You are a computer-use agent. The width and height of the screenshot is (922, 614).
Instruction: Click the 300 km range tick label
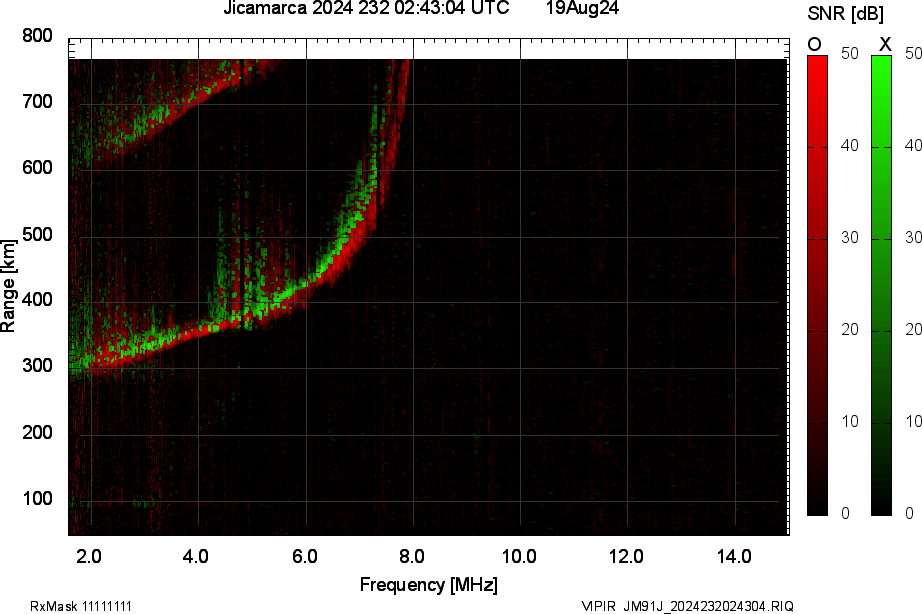pyautogui.click(x=37, y=367)
